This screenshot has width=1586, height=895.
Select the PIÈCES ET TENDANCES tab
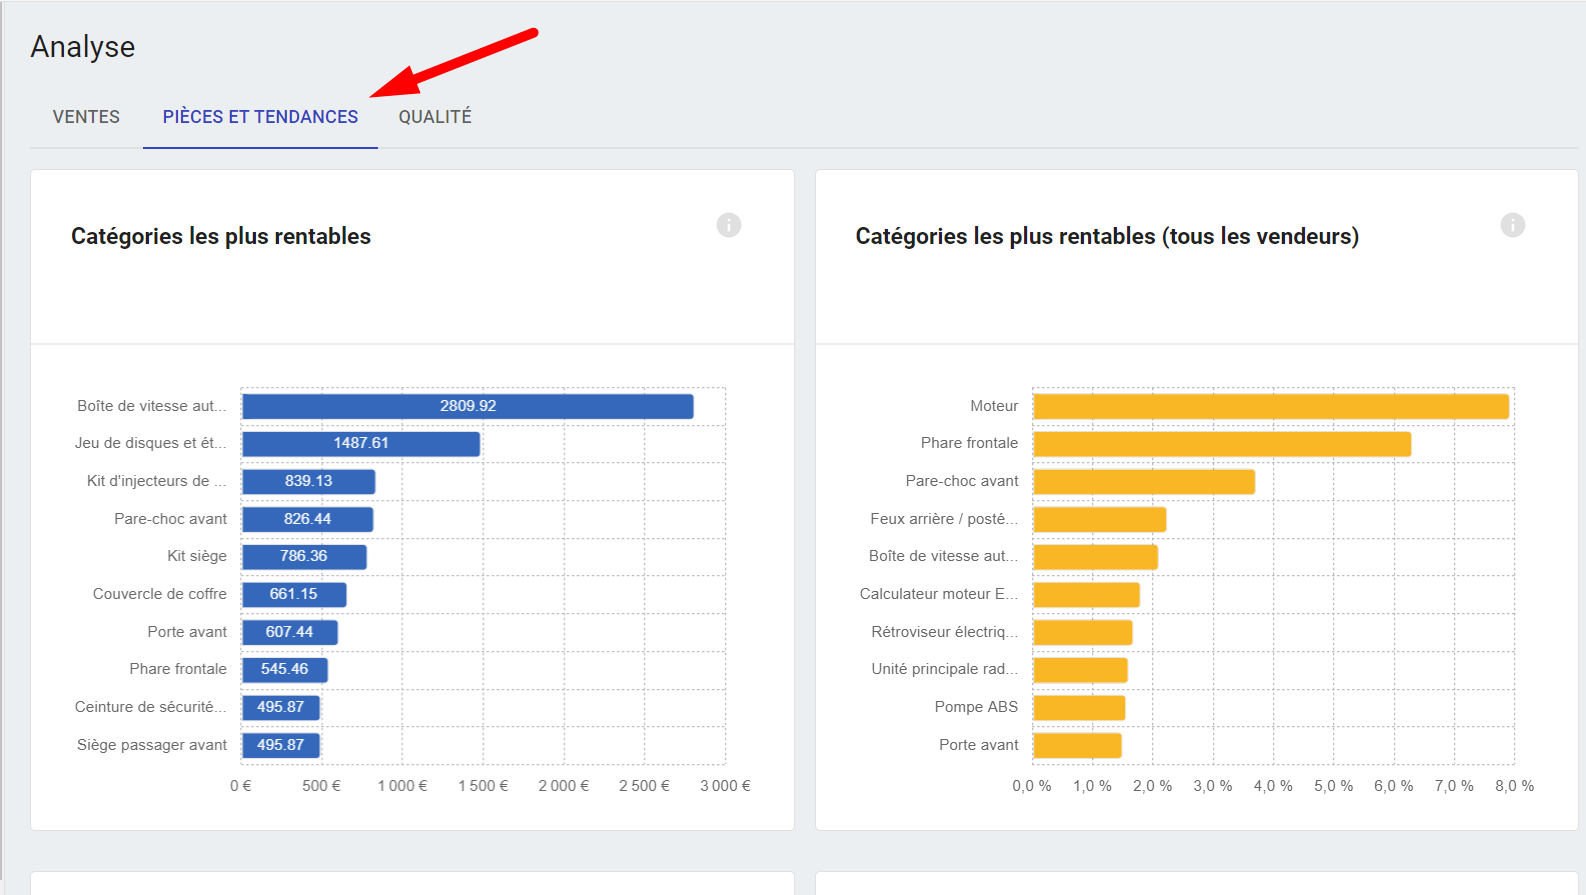(260, 117)
